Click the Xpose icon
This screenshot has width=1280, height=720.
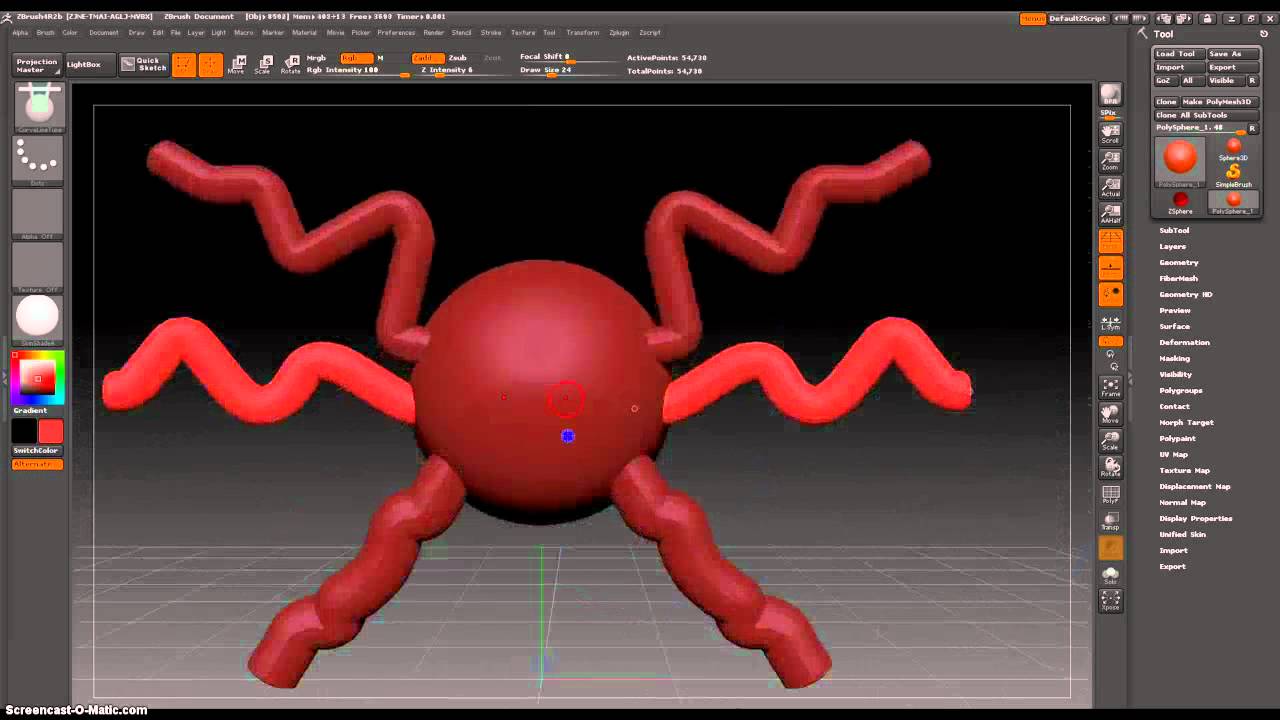click(1110, 601)
